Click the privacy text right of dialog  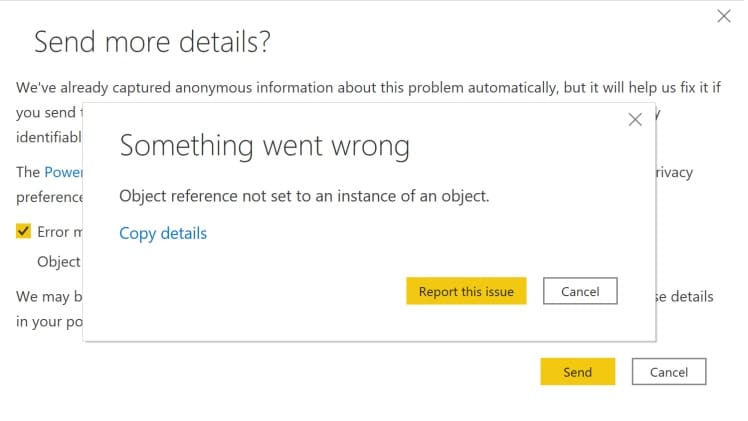[672, 172]
